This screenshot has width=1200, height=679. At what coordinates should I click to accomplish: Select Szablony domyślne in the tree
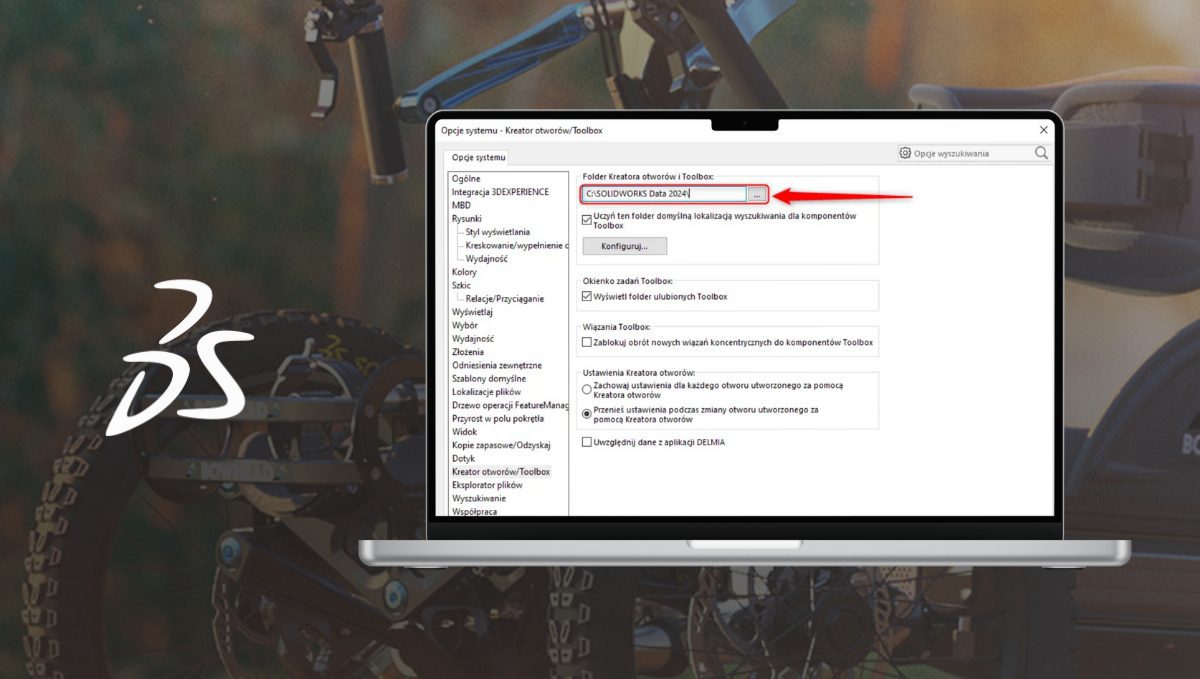488,378
